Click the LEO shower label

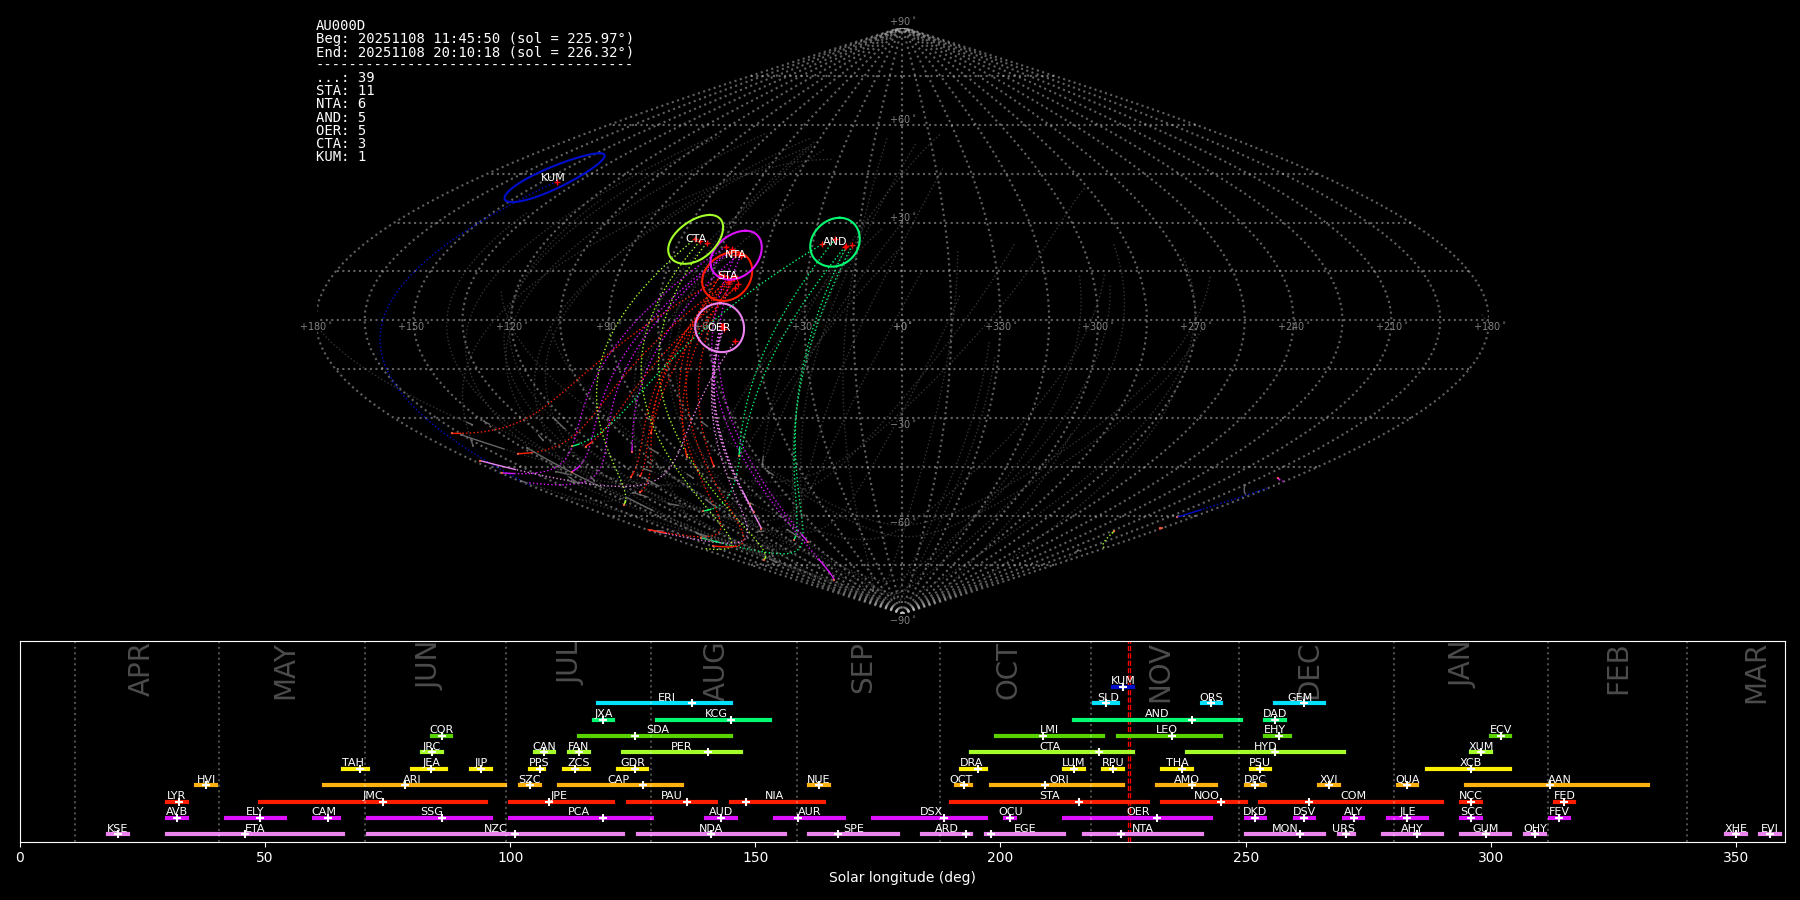pos(1166,730)
